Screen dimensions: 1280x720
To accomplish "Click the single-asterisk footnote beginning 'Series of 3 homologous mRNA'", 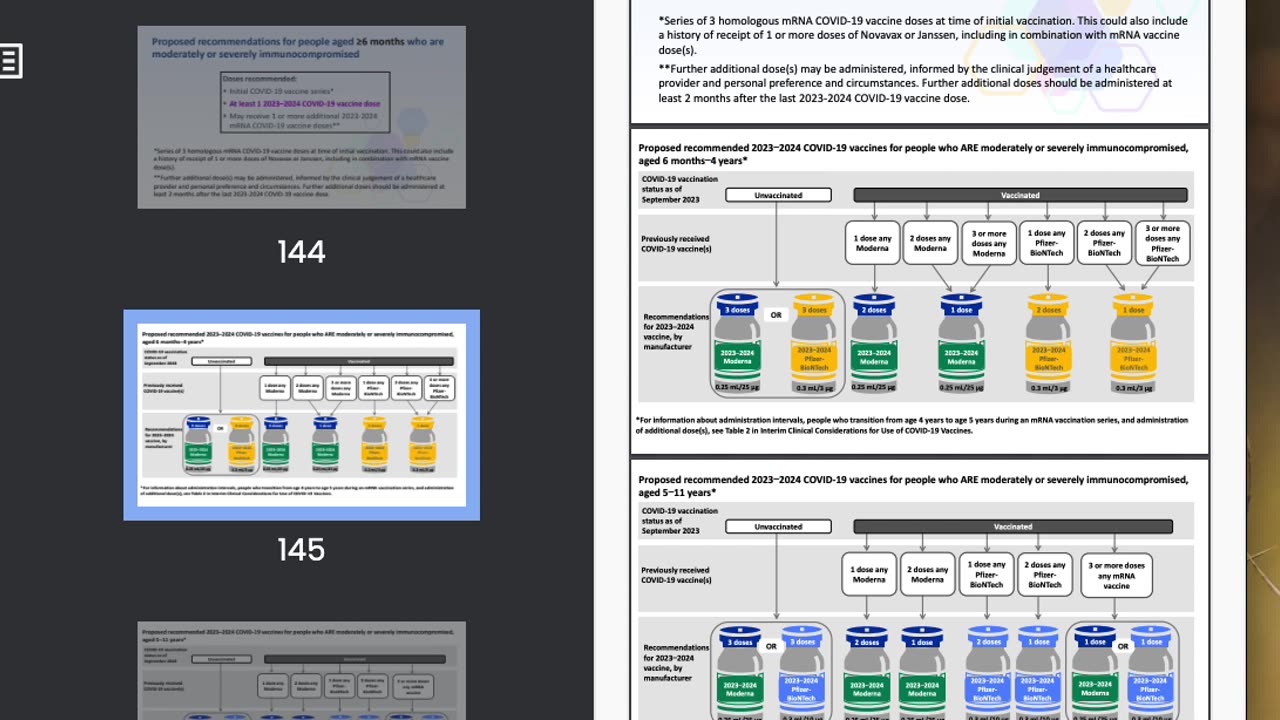I will [922, 35].
